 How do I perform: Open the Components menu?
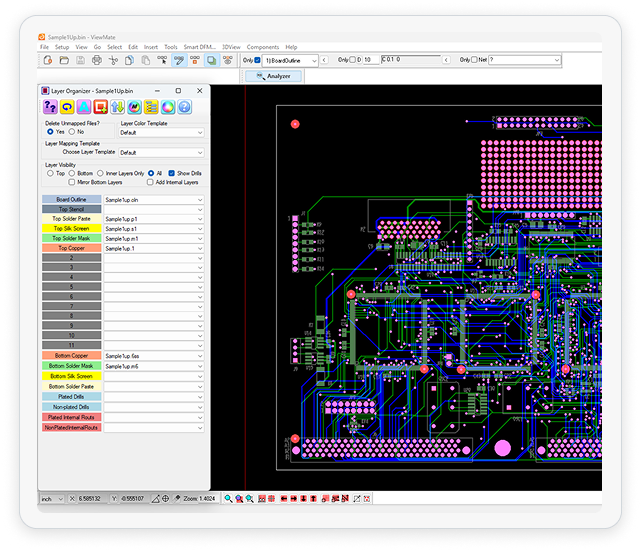[263, 47]
